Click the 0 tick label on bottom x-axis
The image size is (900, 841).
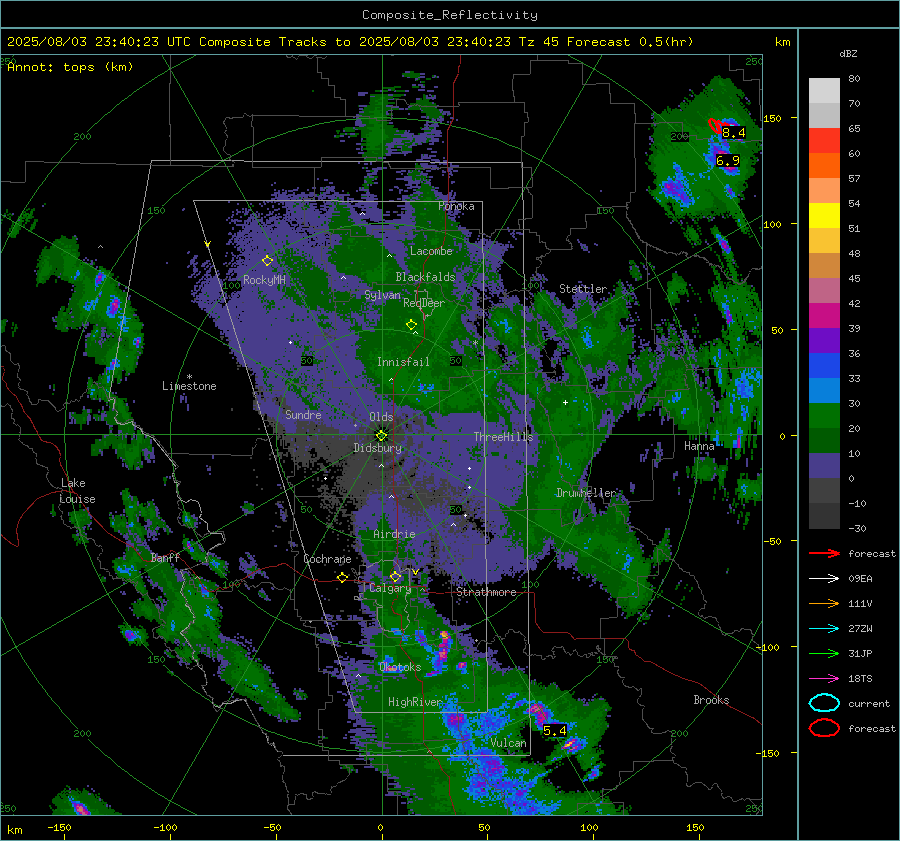point(380,827)
